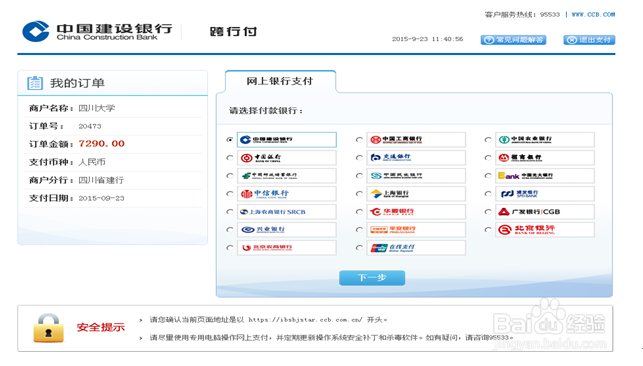Click the order amount 7290.00

(x=102, y=144)
